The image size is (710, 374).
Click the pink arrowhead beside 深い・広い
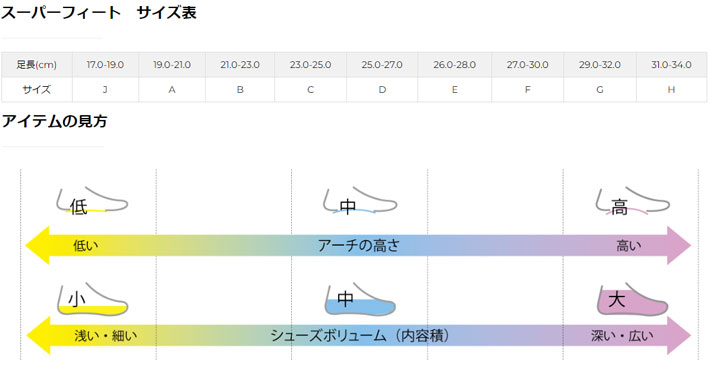[x=679, y=336]
